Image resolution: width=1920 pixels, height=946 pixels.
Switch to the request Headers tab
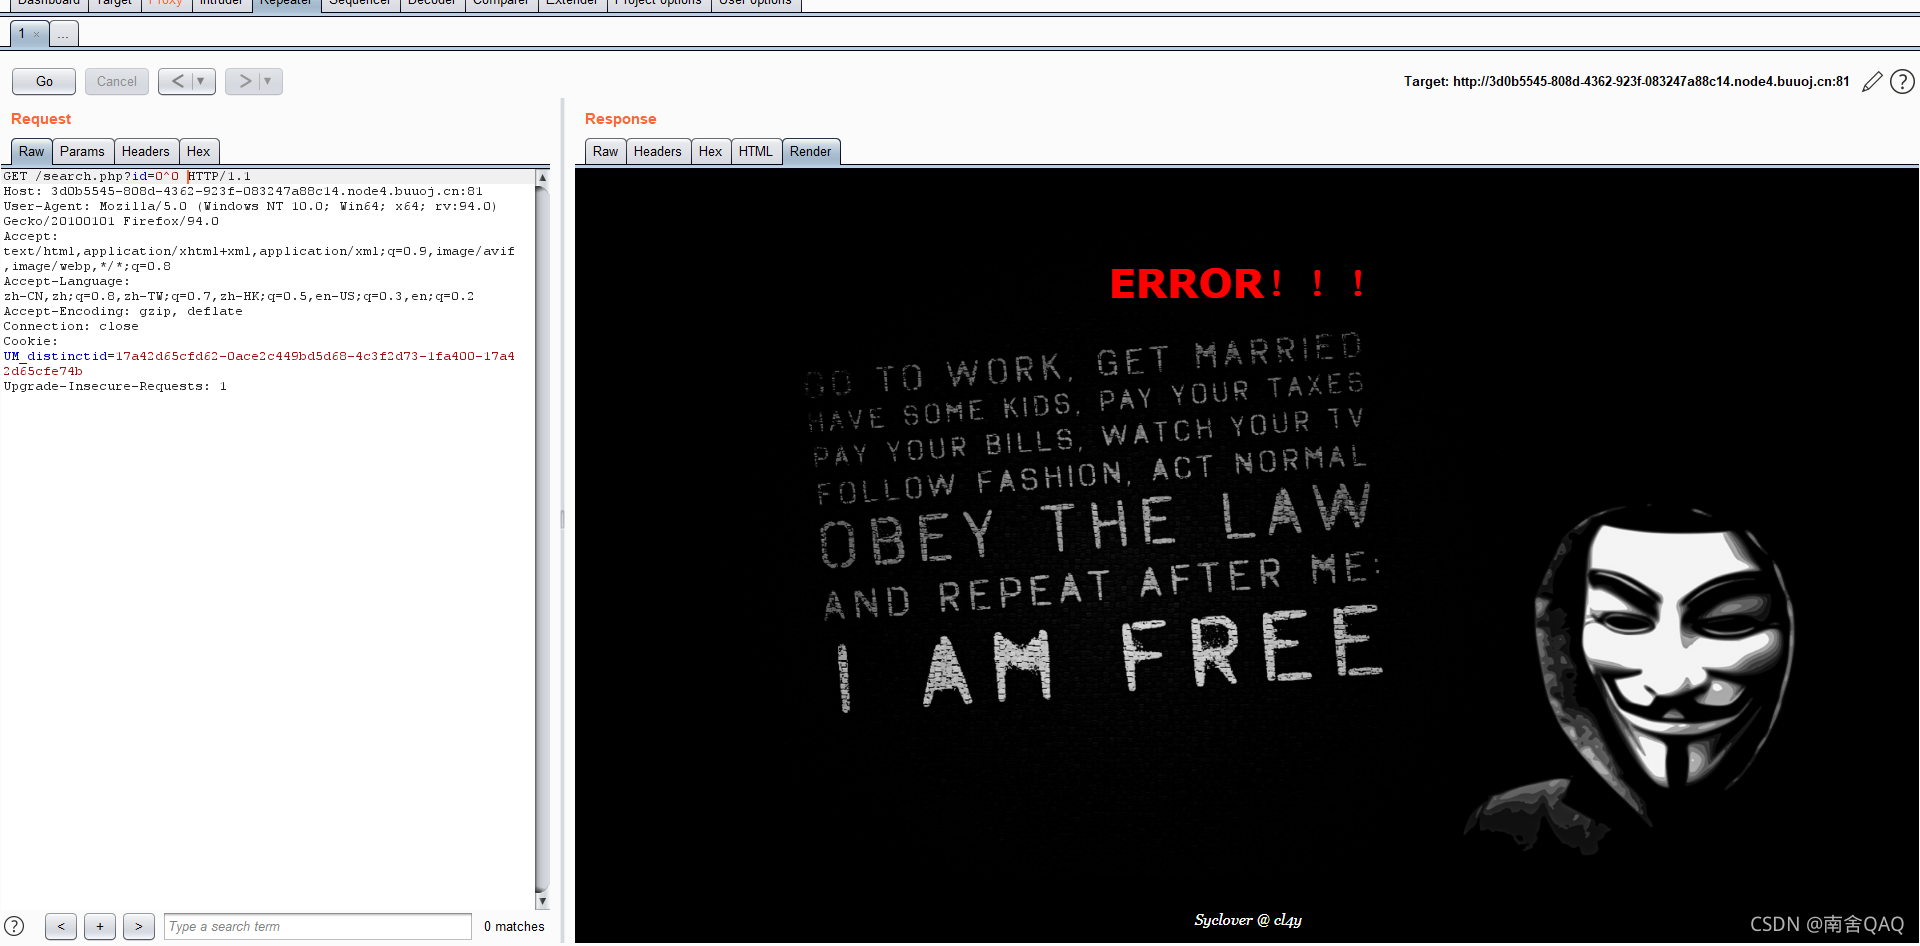tap(146, 151)
